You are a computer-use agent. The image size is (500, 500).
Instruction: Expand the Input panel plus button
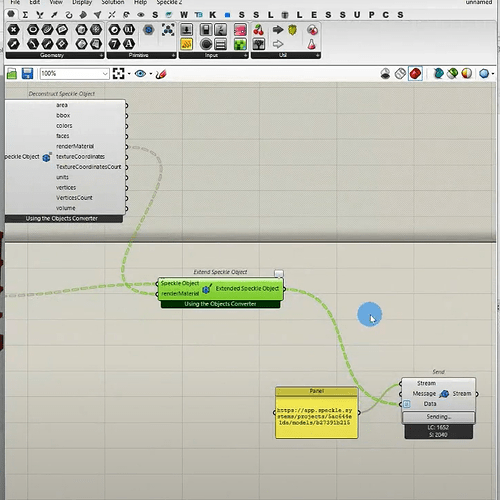tap(245, 55)
